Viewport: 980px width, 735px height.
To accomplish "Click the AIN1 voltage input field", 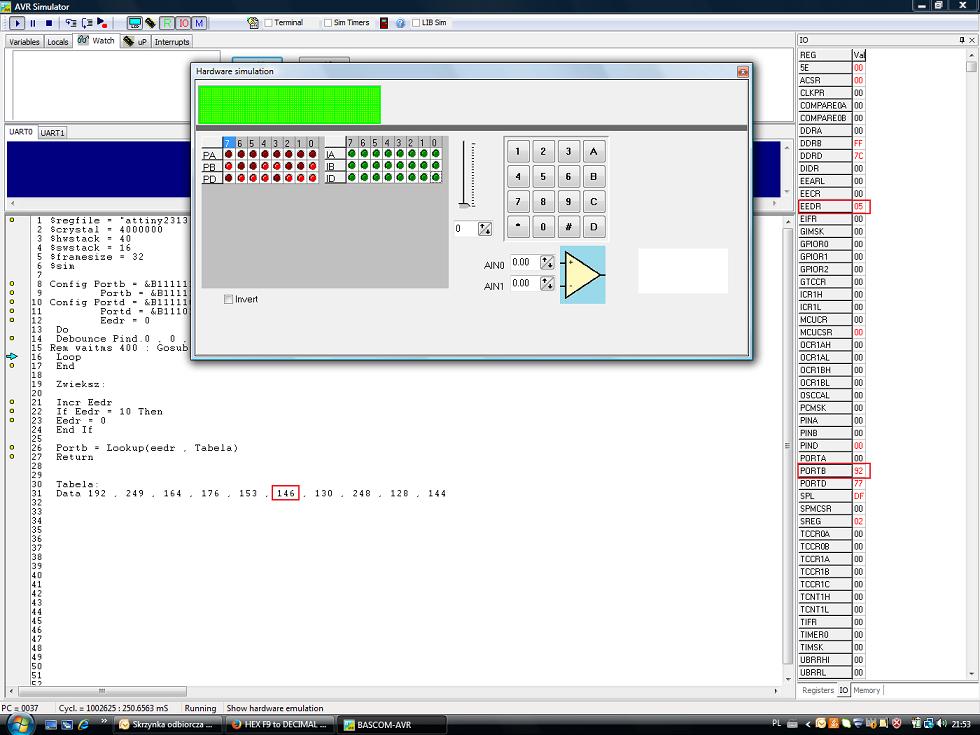I will click(525, 283).
